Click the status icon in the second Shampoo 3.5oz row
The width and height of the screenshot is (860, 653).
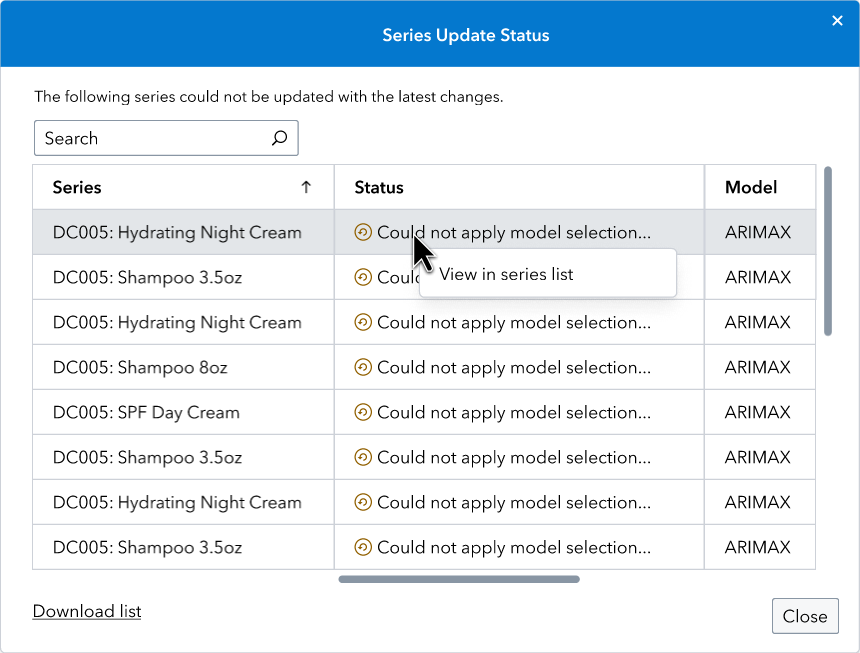[362, 457]
